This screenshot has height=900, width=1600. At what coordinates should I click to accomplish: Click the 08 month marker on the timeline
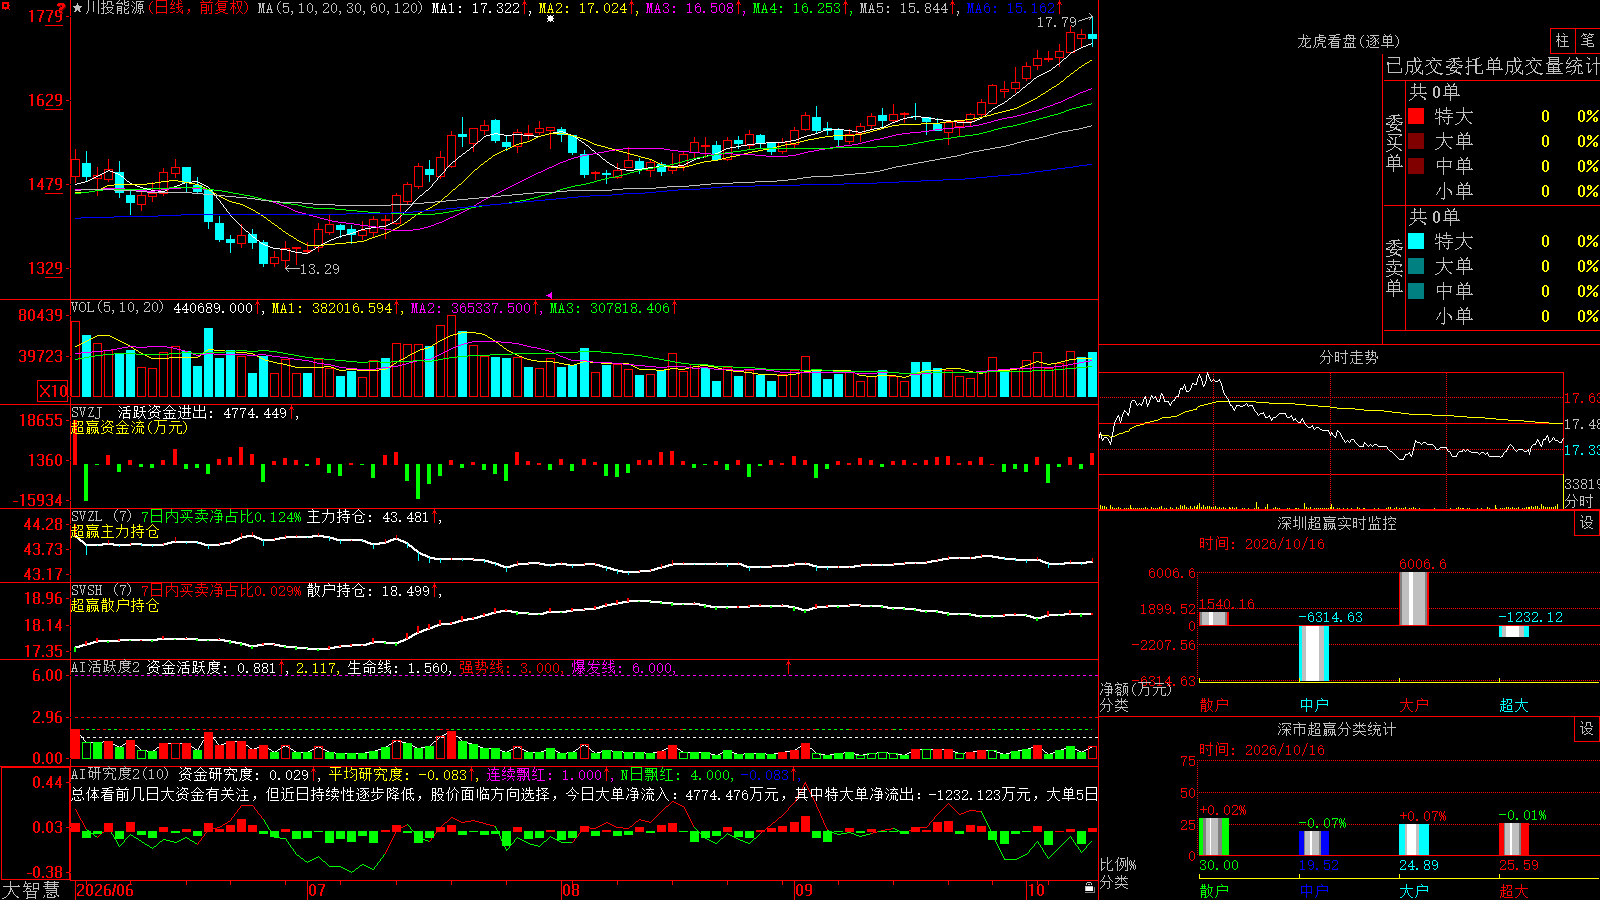click(571, 890)
